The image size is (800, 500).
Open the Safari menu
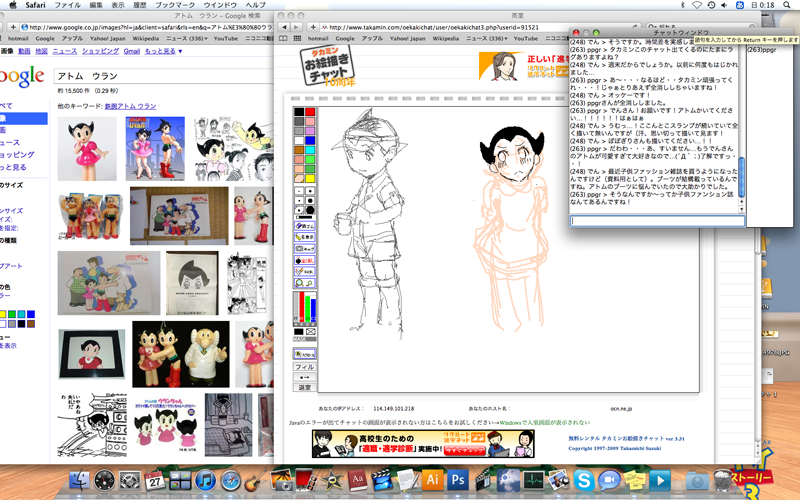click(35, 5)
